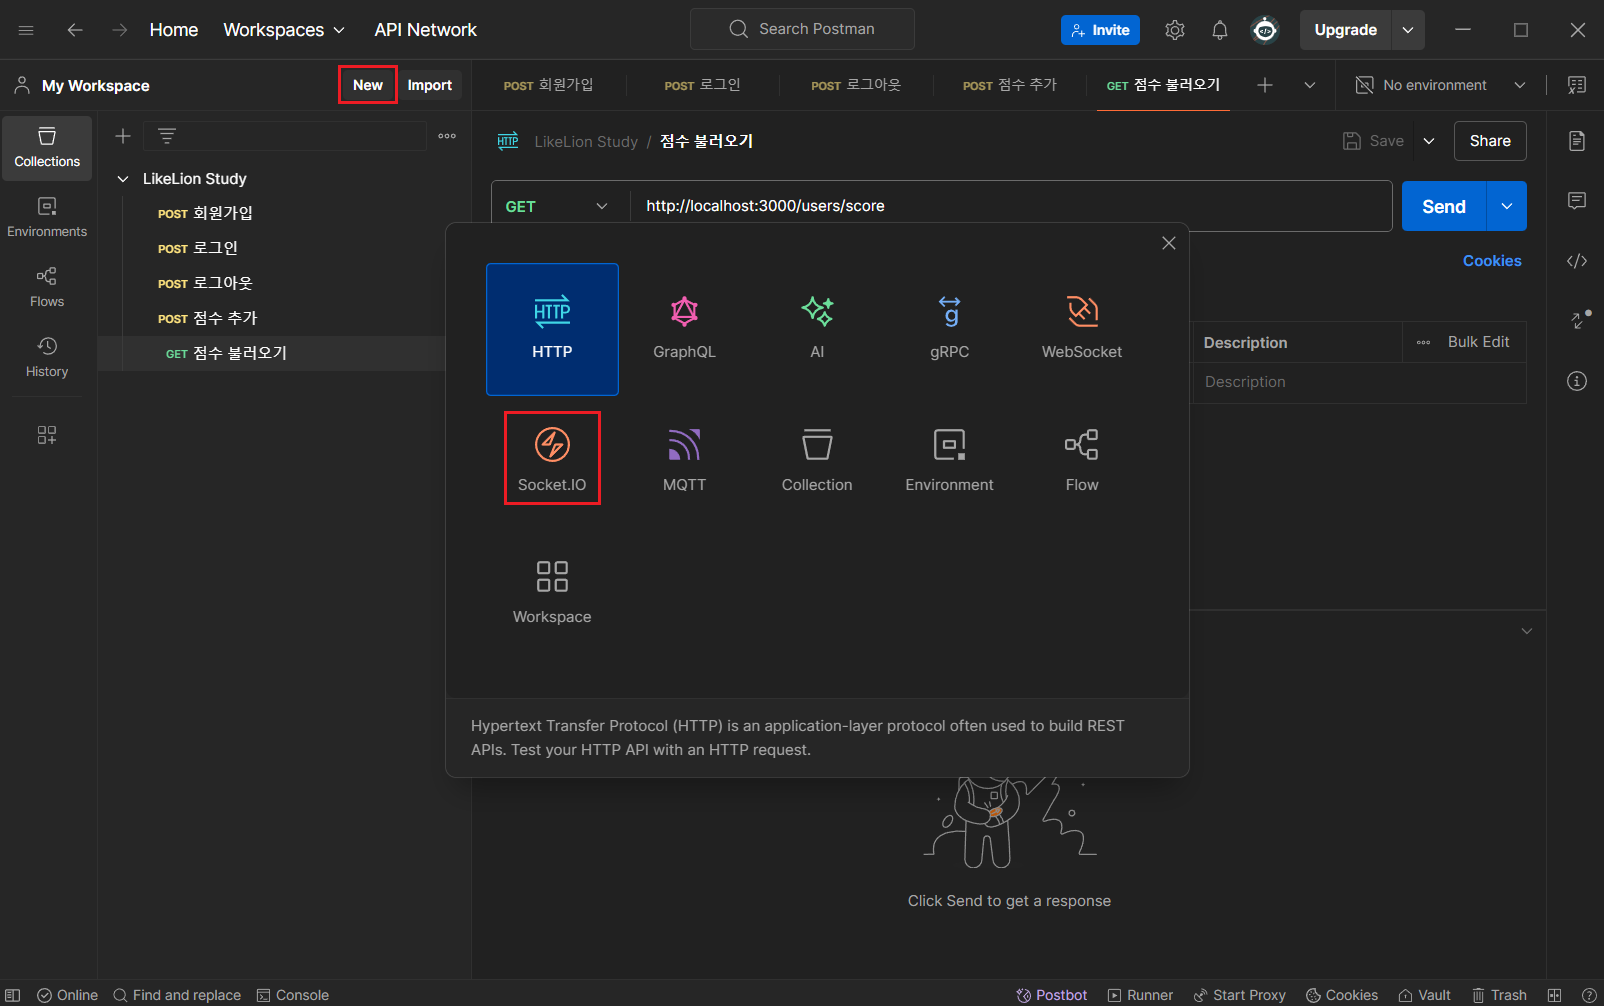The height and width of the screenshot is (1006, 1604).
Task: Open the comments icon in right sidebar
Action: (x=1577, y=201)
